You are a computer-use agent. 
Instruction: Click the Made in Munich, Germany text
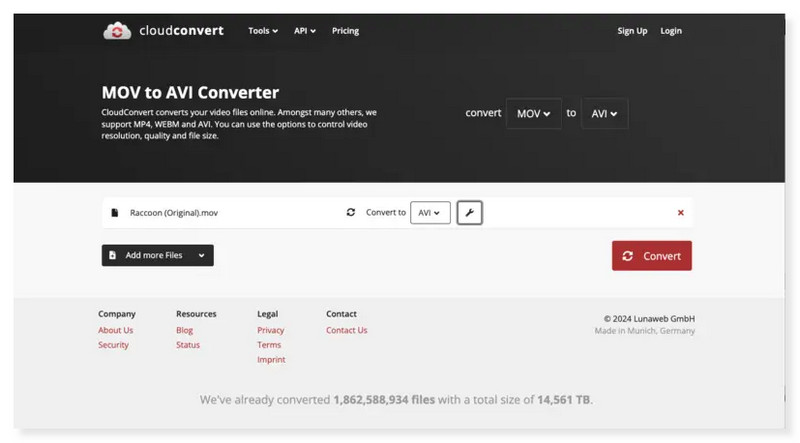point(644,331)
